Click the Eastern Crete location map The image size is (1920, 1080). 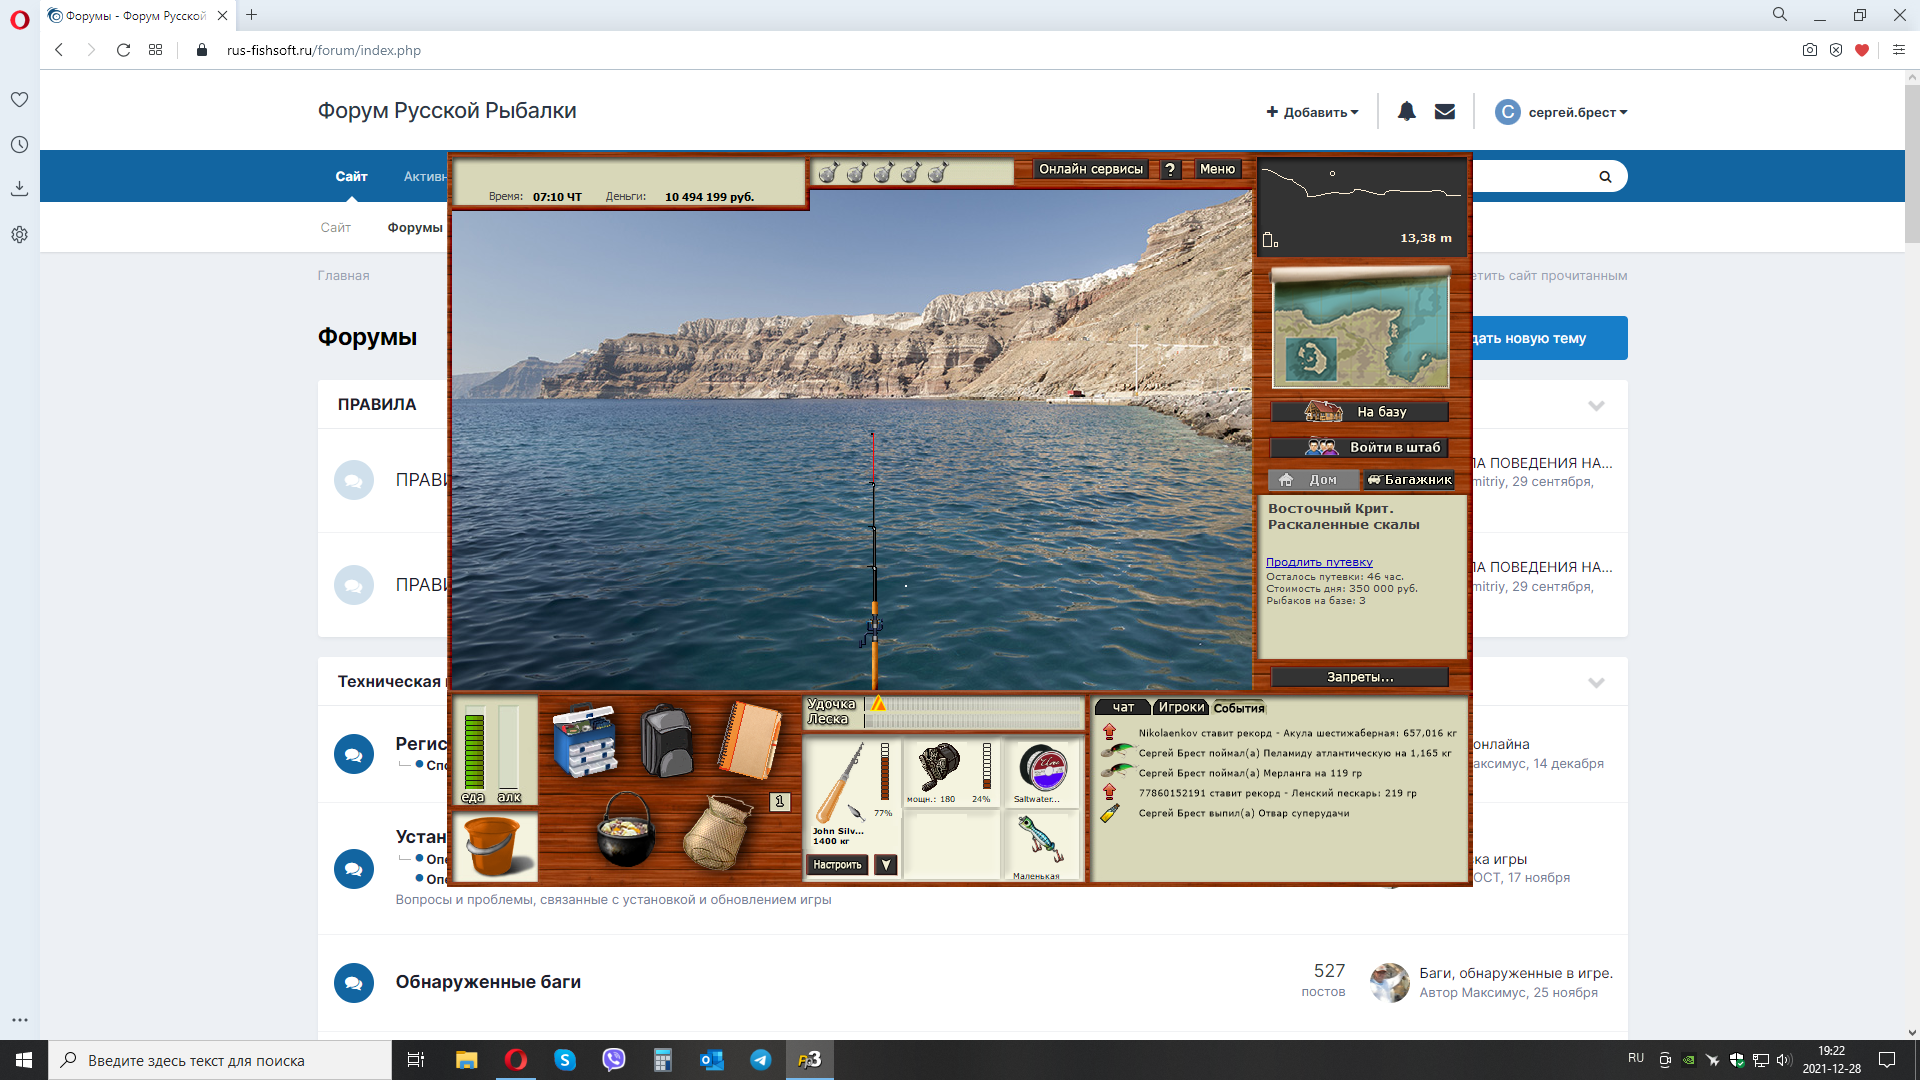pos(1360,330)
